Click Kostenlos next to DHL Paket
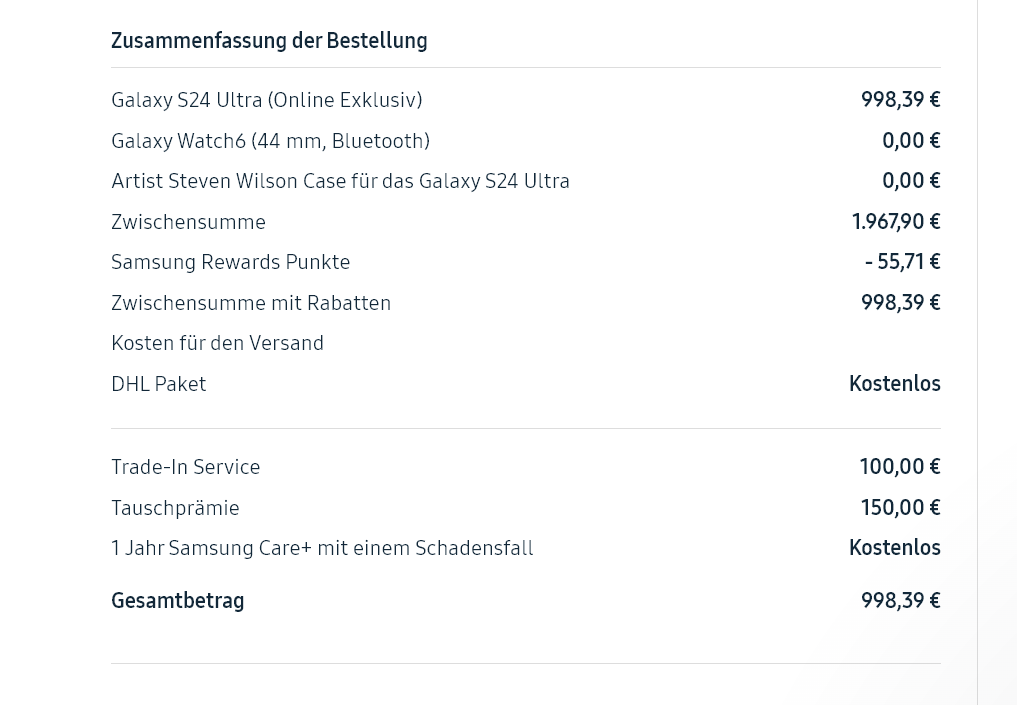1017x705 pixels. tap(894, 384)
